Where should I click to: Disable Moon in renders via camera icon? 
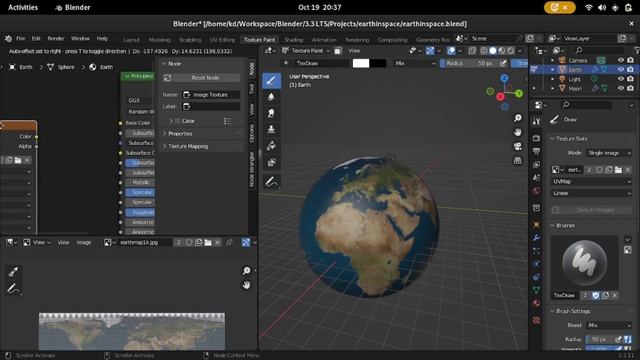(631, 88)
